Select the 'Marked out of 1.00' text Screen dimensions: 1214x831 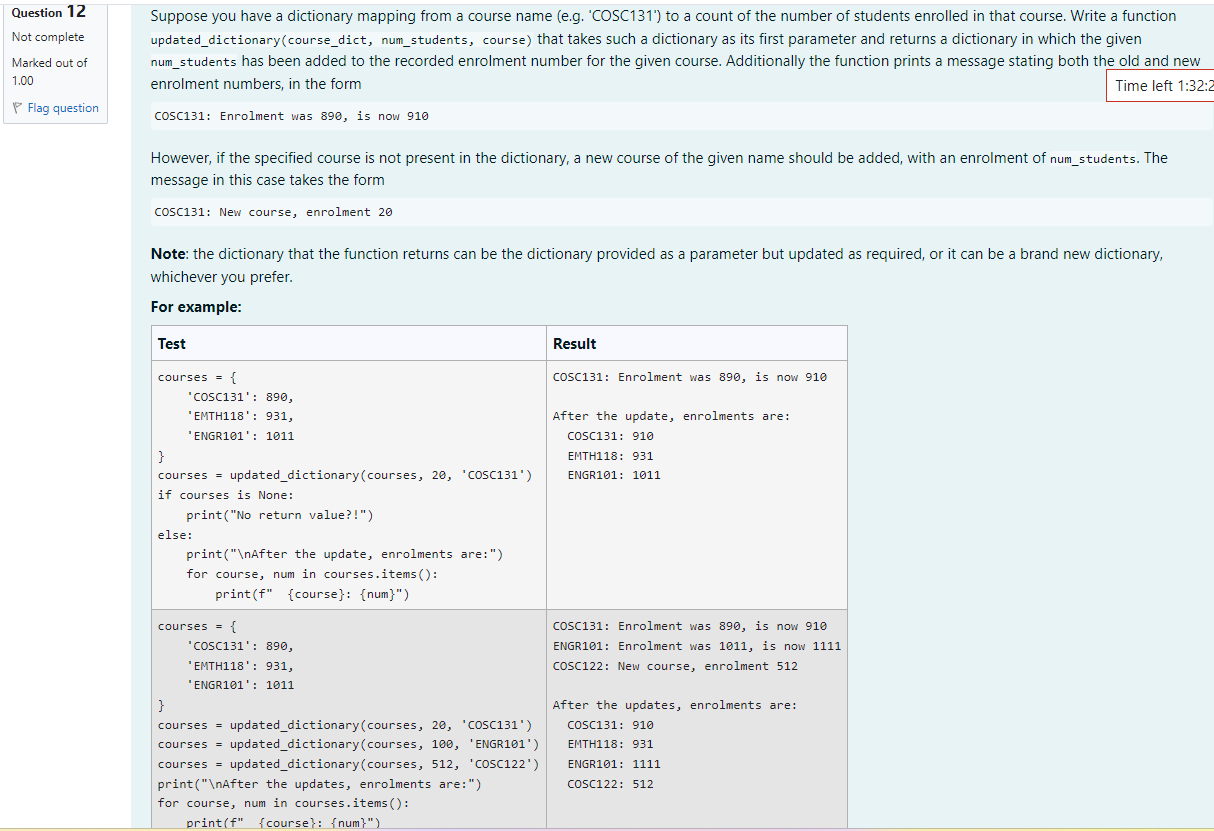(x=49, y=70)
